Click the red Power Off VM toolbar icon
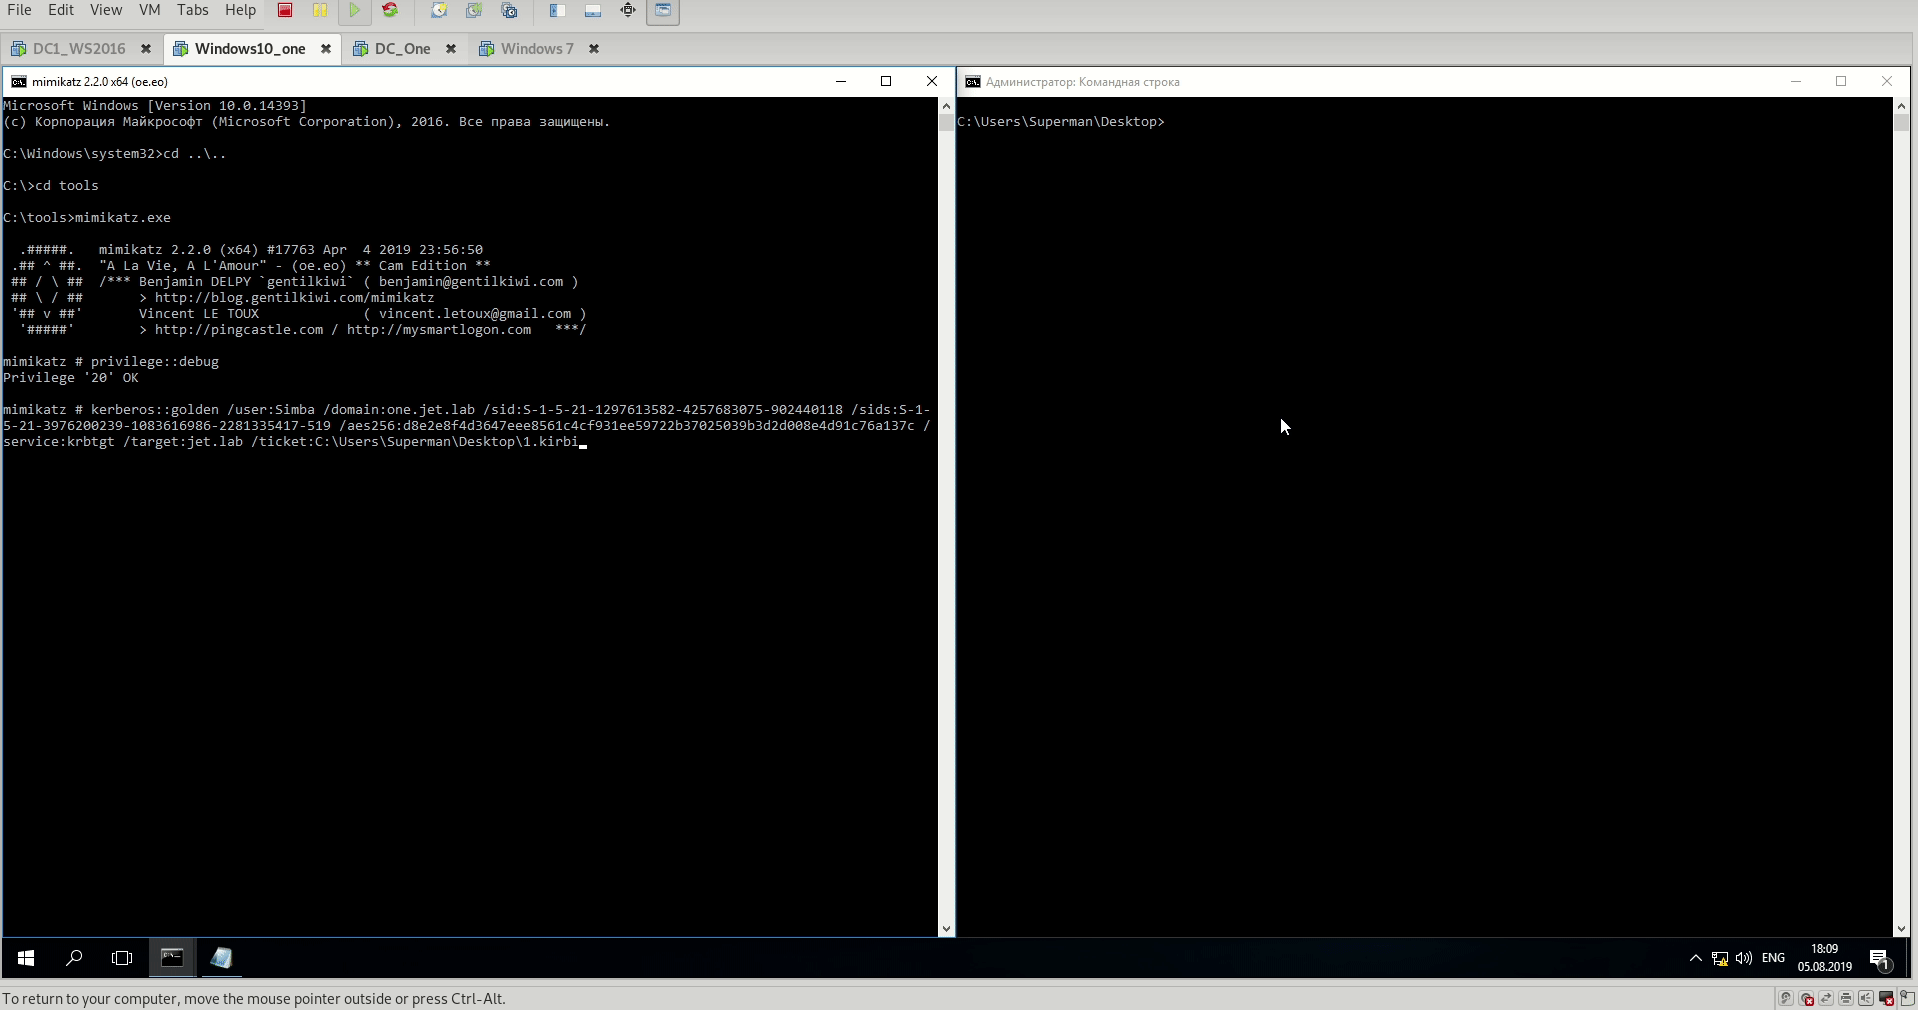Screen dimensions: 1918x1010 [285, 10]
